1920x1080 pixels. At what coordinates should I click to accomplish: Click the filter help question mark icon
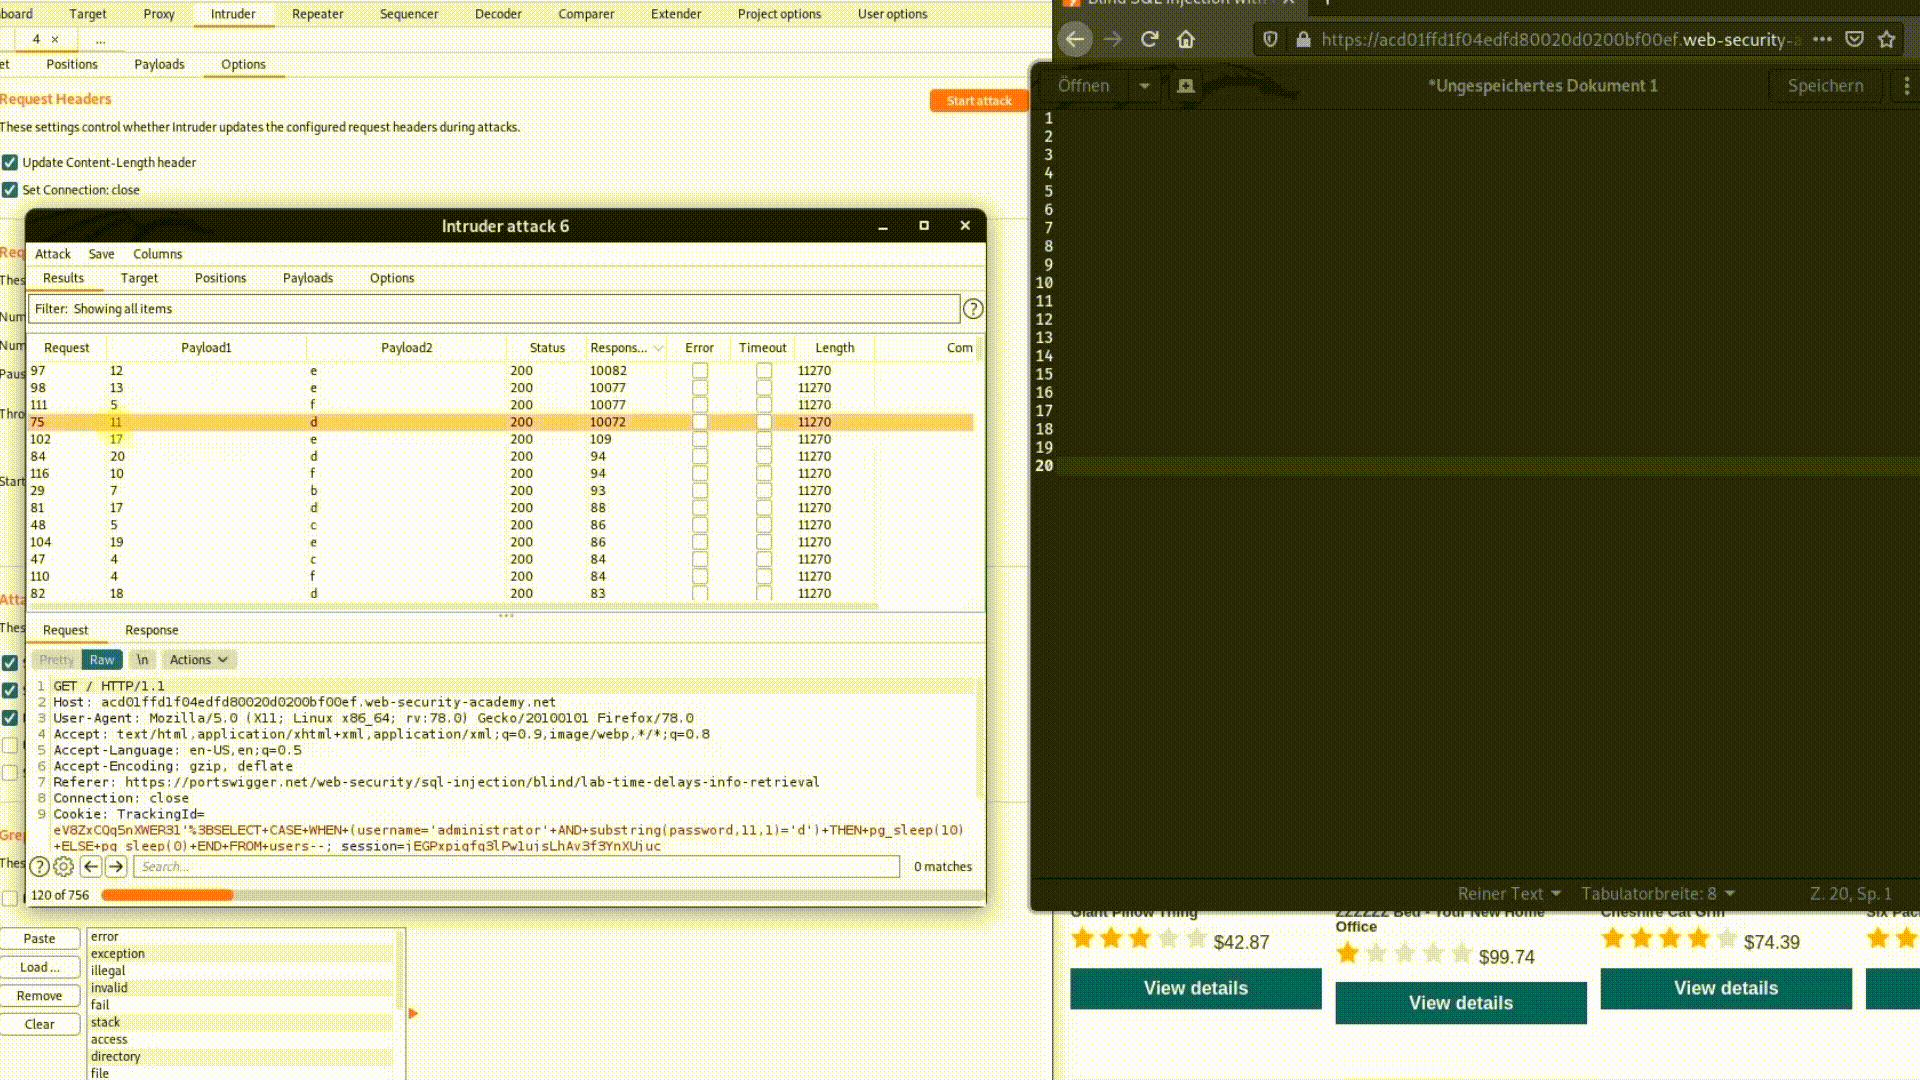tap(972, 309)
